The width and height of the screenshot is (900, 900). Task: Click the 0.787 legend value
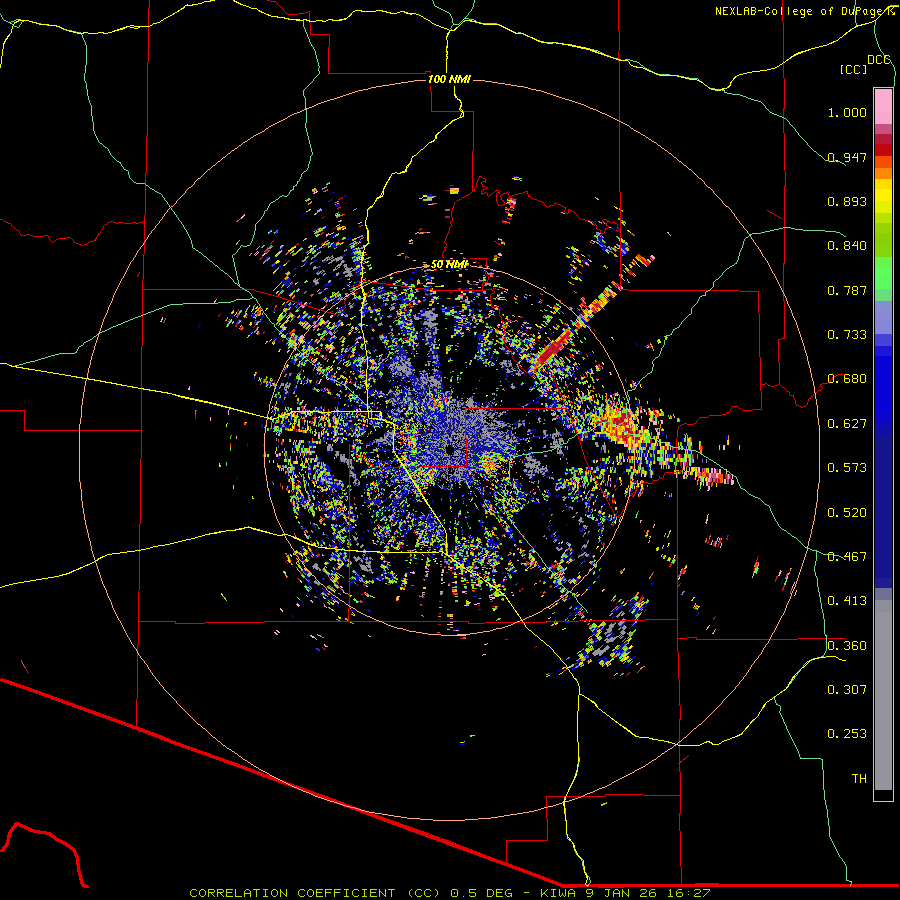(847, 290)
